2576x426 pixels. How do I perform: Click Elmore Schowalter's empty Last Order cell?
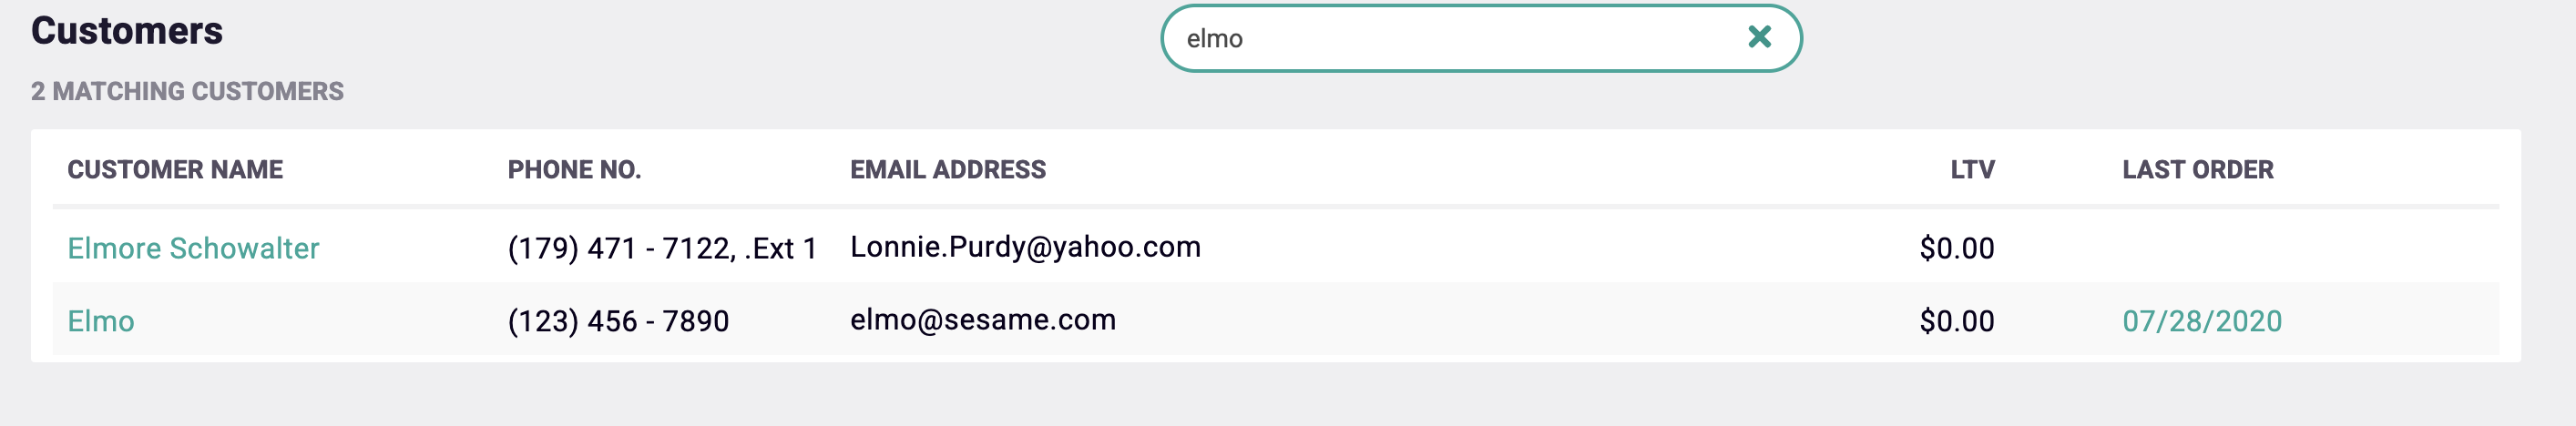(x=2200, y=248)
